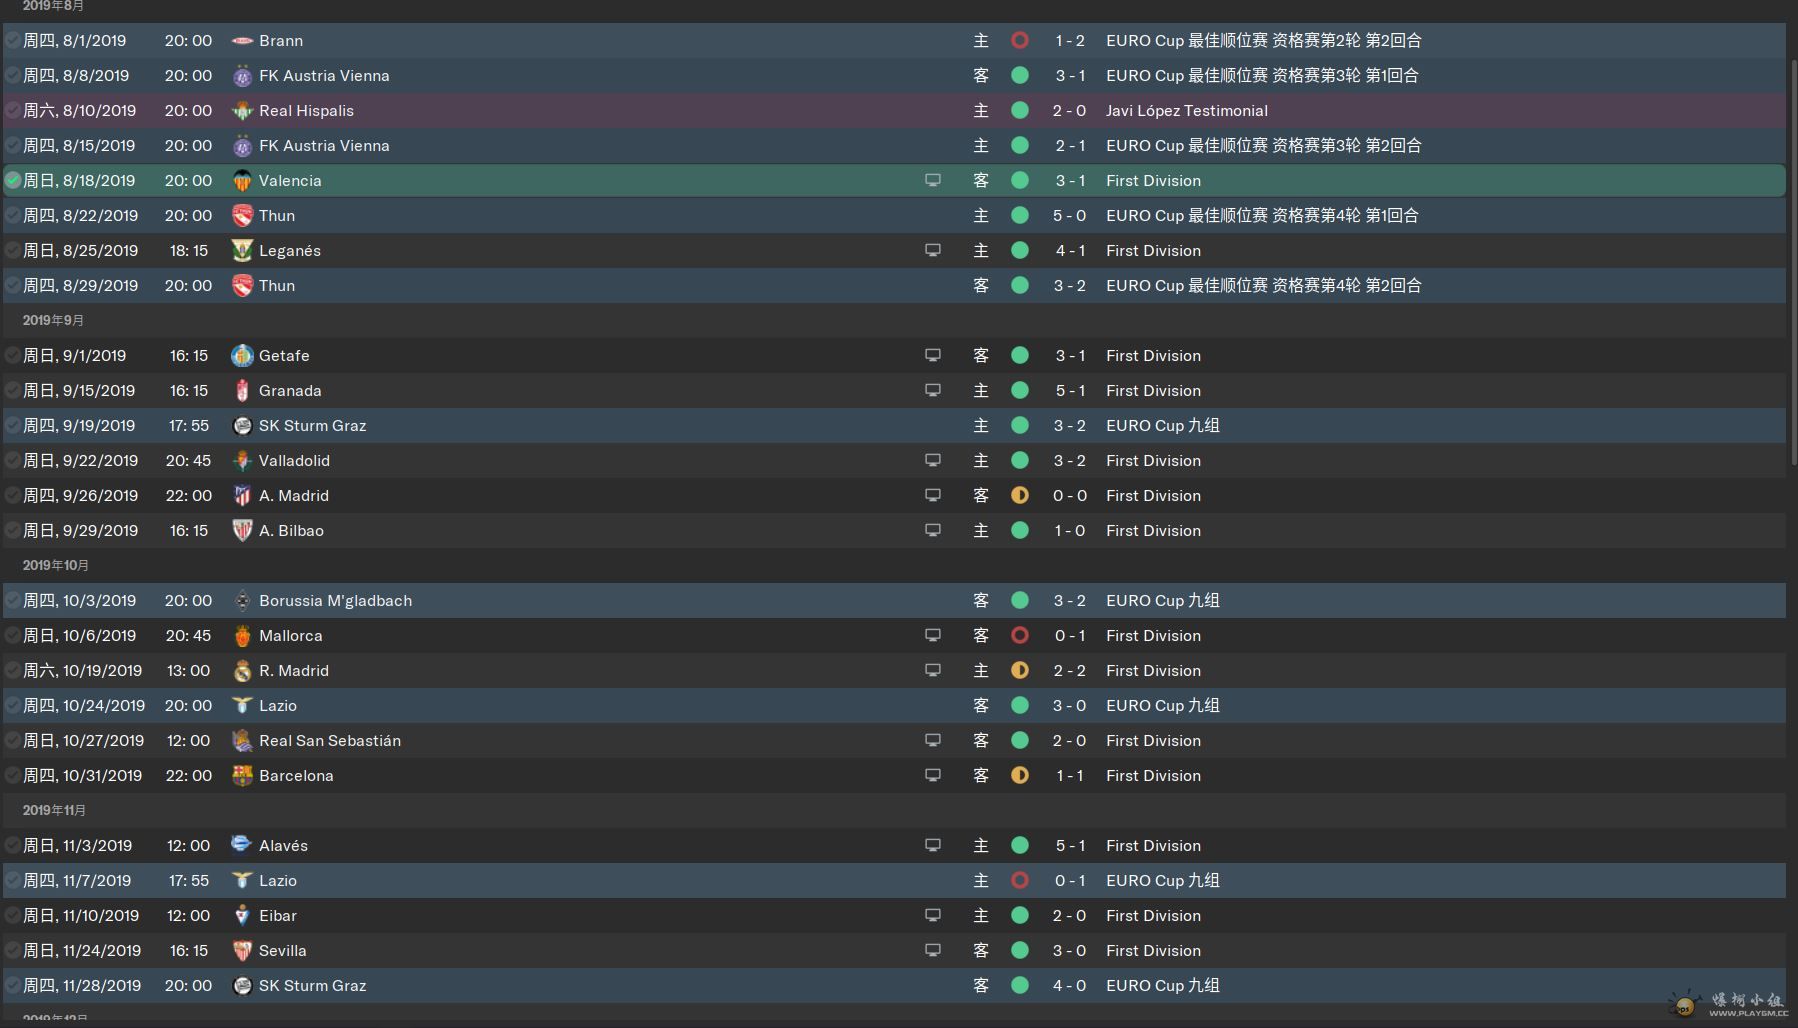Click the green win indicator for Getafe

point(1020,356)
